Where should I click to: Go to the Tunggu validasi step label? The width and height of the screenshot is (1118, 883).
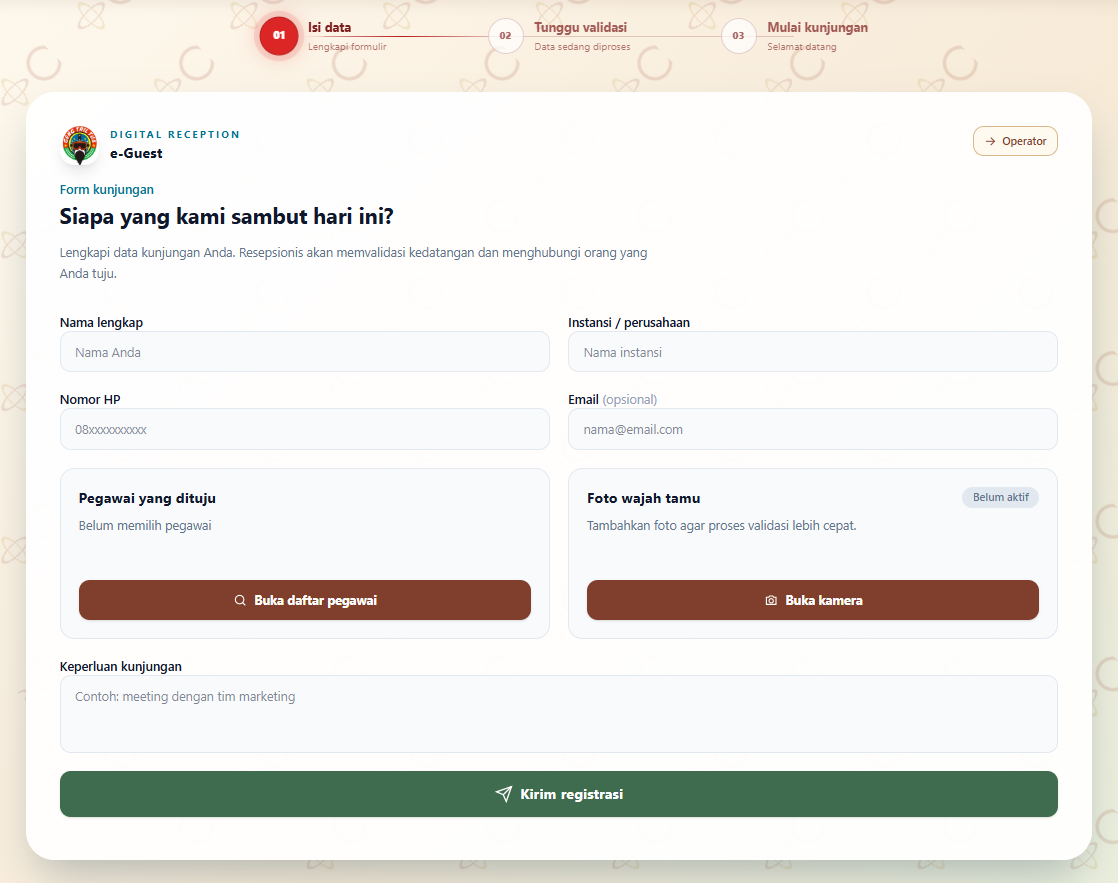pyautogui.click(x=580, y=27)
